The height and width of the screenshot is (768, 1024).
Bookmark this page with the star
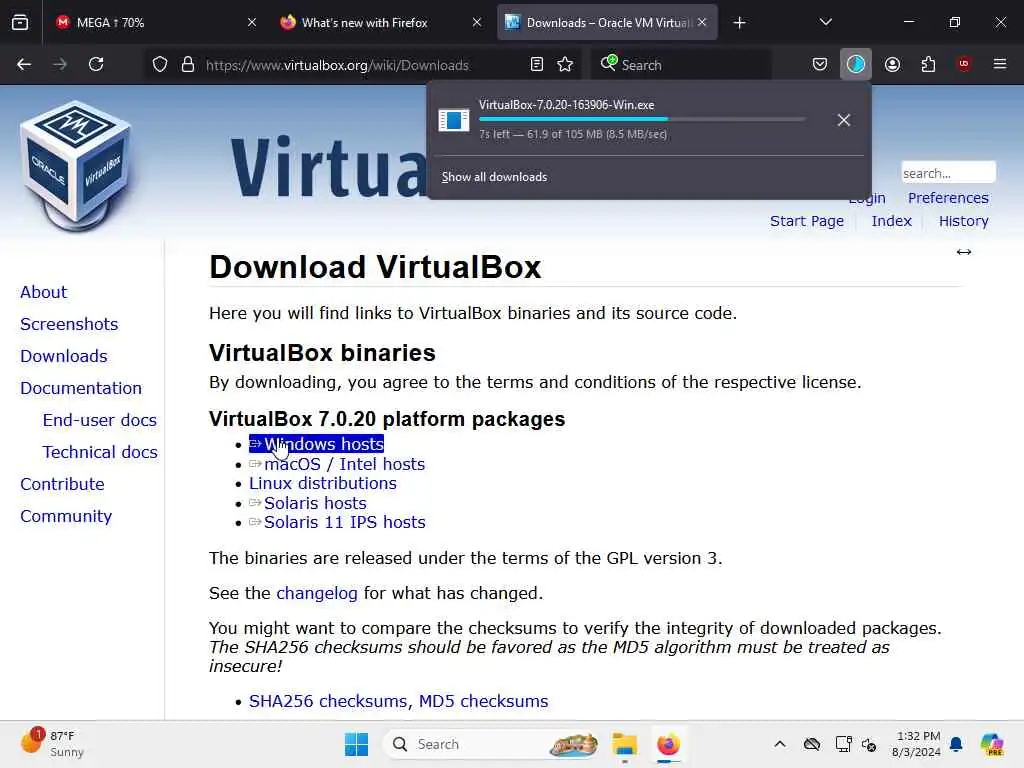(x=565, y=64)
